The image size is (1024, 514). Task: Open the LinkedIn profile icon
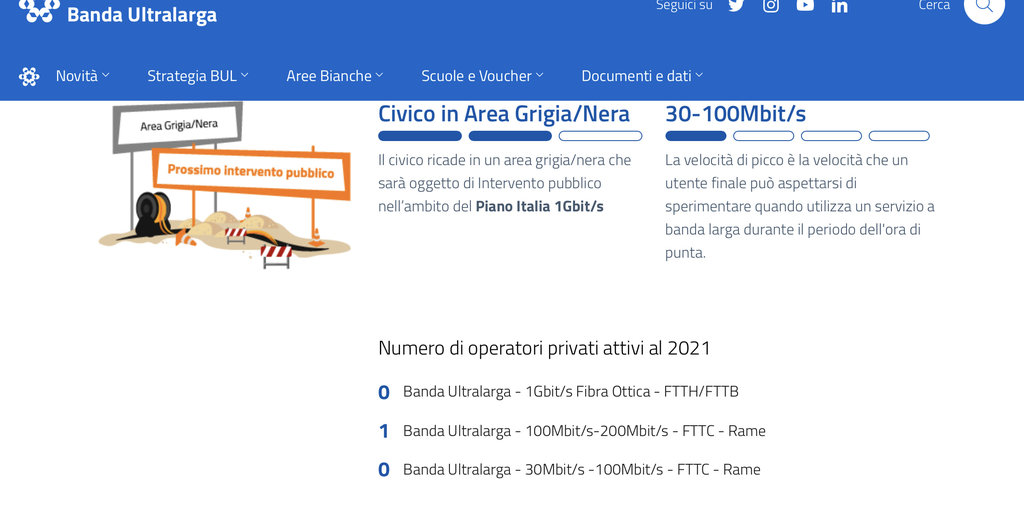coord(840,7)
